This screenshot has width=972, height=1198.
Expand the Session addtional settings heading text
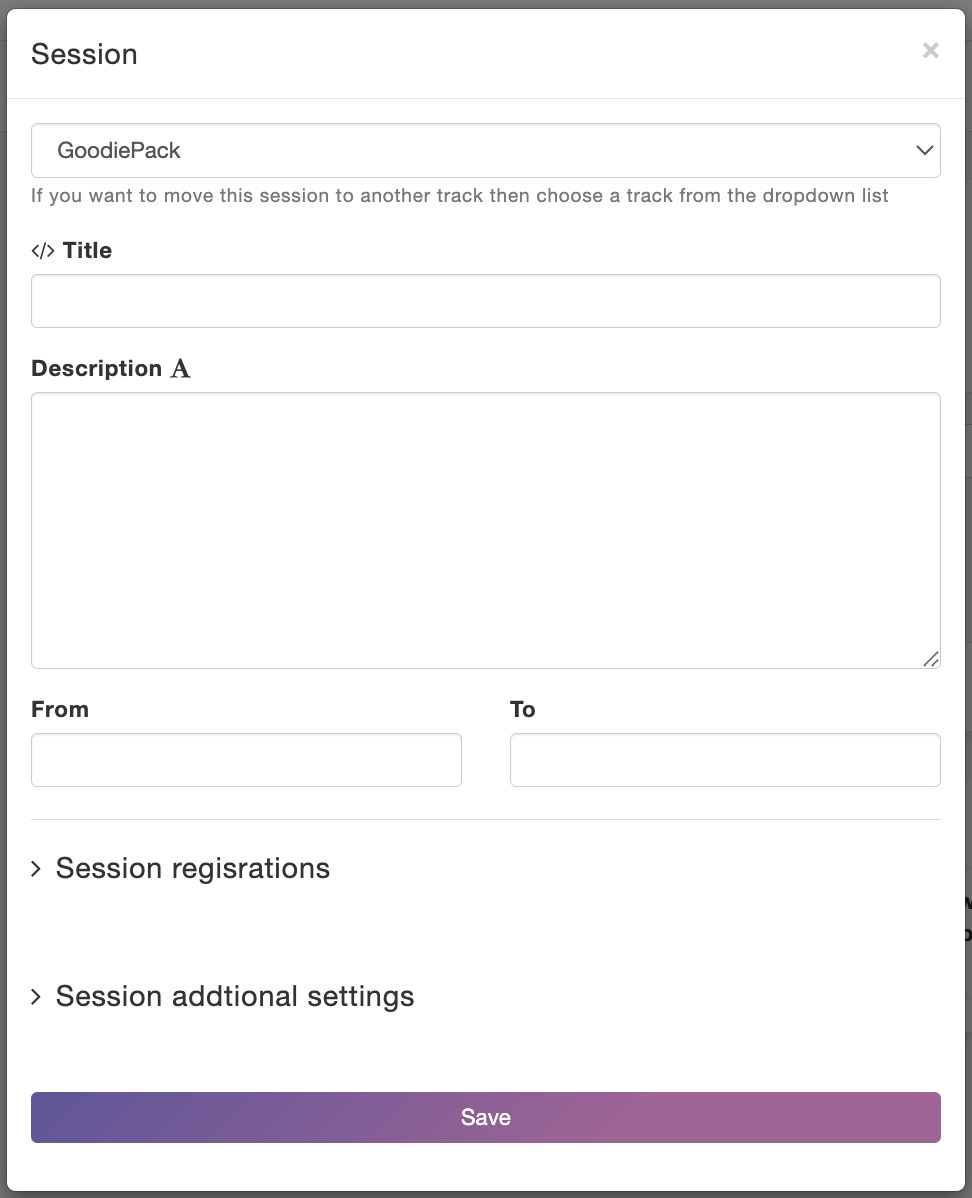tap(235, 997)
